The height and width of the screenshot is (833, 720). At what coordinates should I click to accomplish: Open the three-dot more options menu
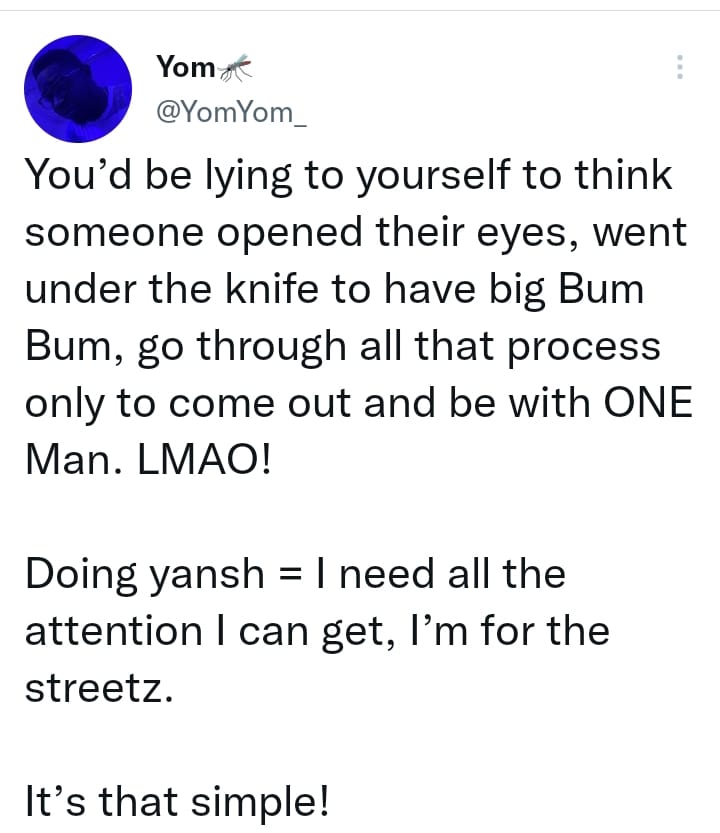point(679,67)
